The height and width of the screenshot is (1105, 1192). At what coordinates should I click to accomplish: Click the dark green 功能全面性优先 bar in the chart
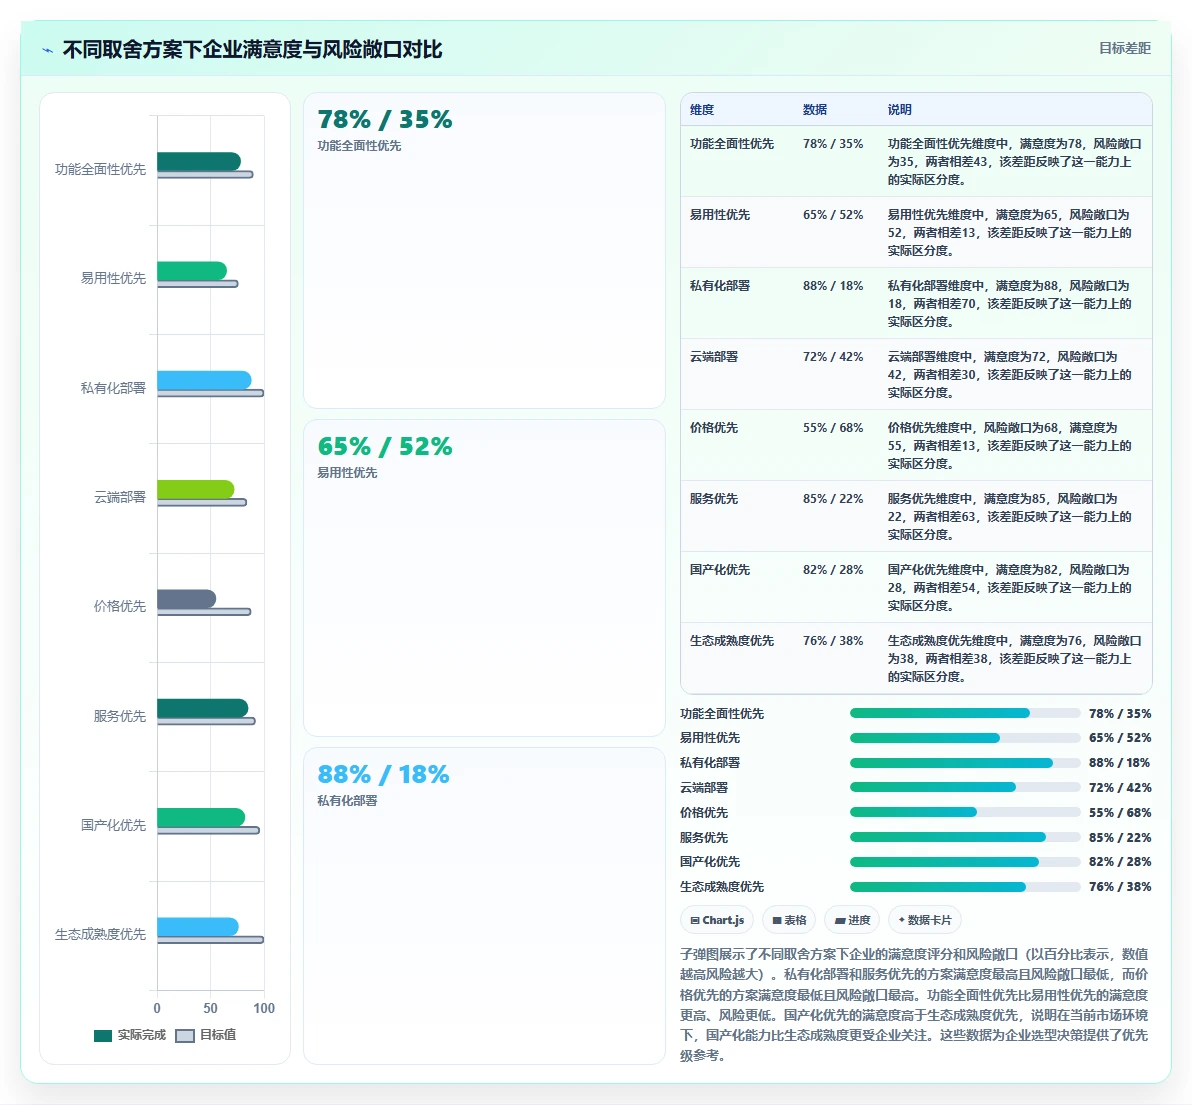pyautogui.click(x=198, y=162)
